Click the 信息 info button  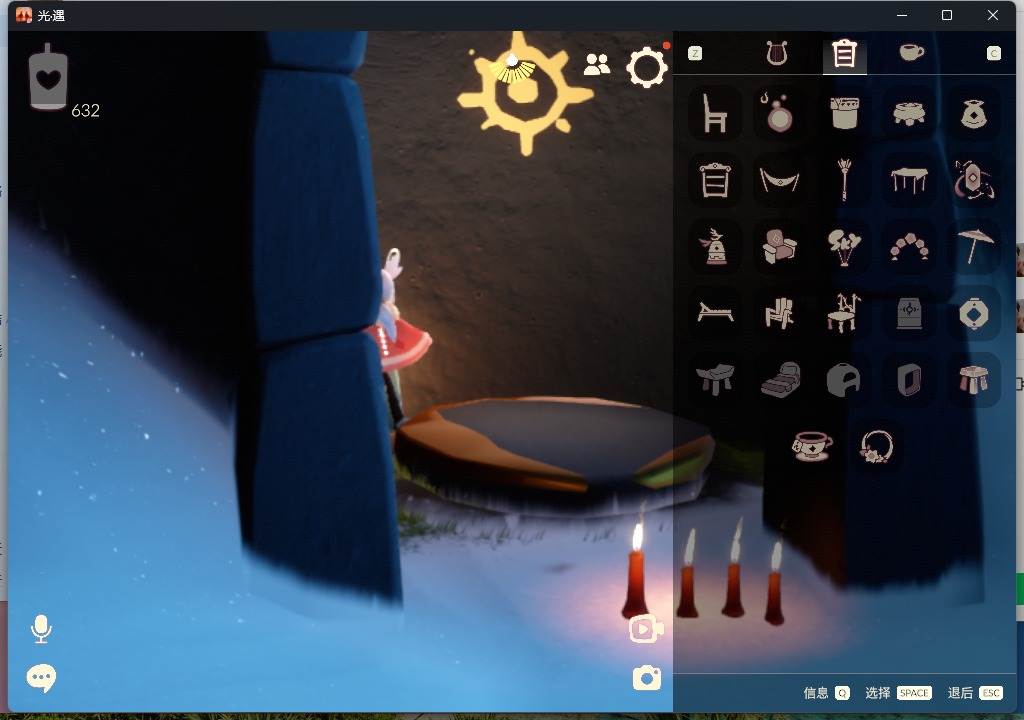pos(826,693)
